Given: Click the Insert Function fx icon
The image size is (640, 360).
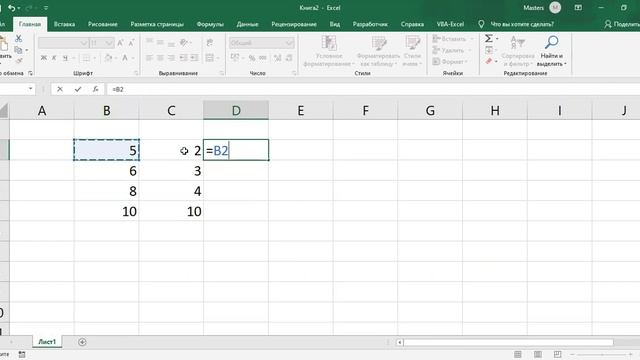Looking at the screenshot, I should click(95, 89).
